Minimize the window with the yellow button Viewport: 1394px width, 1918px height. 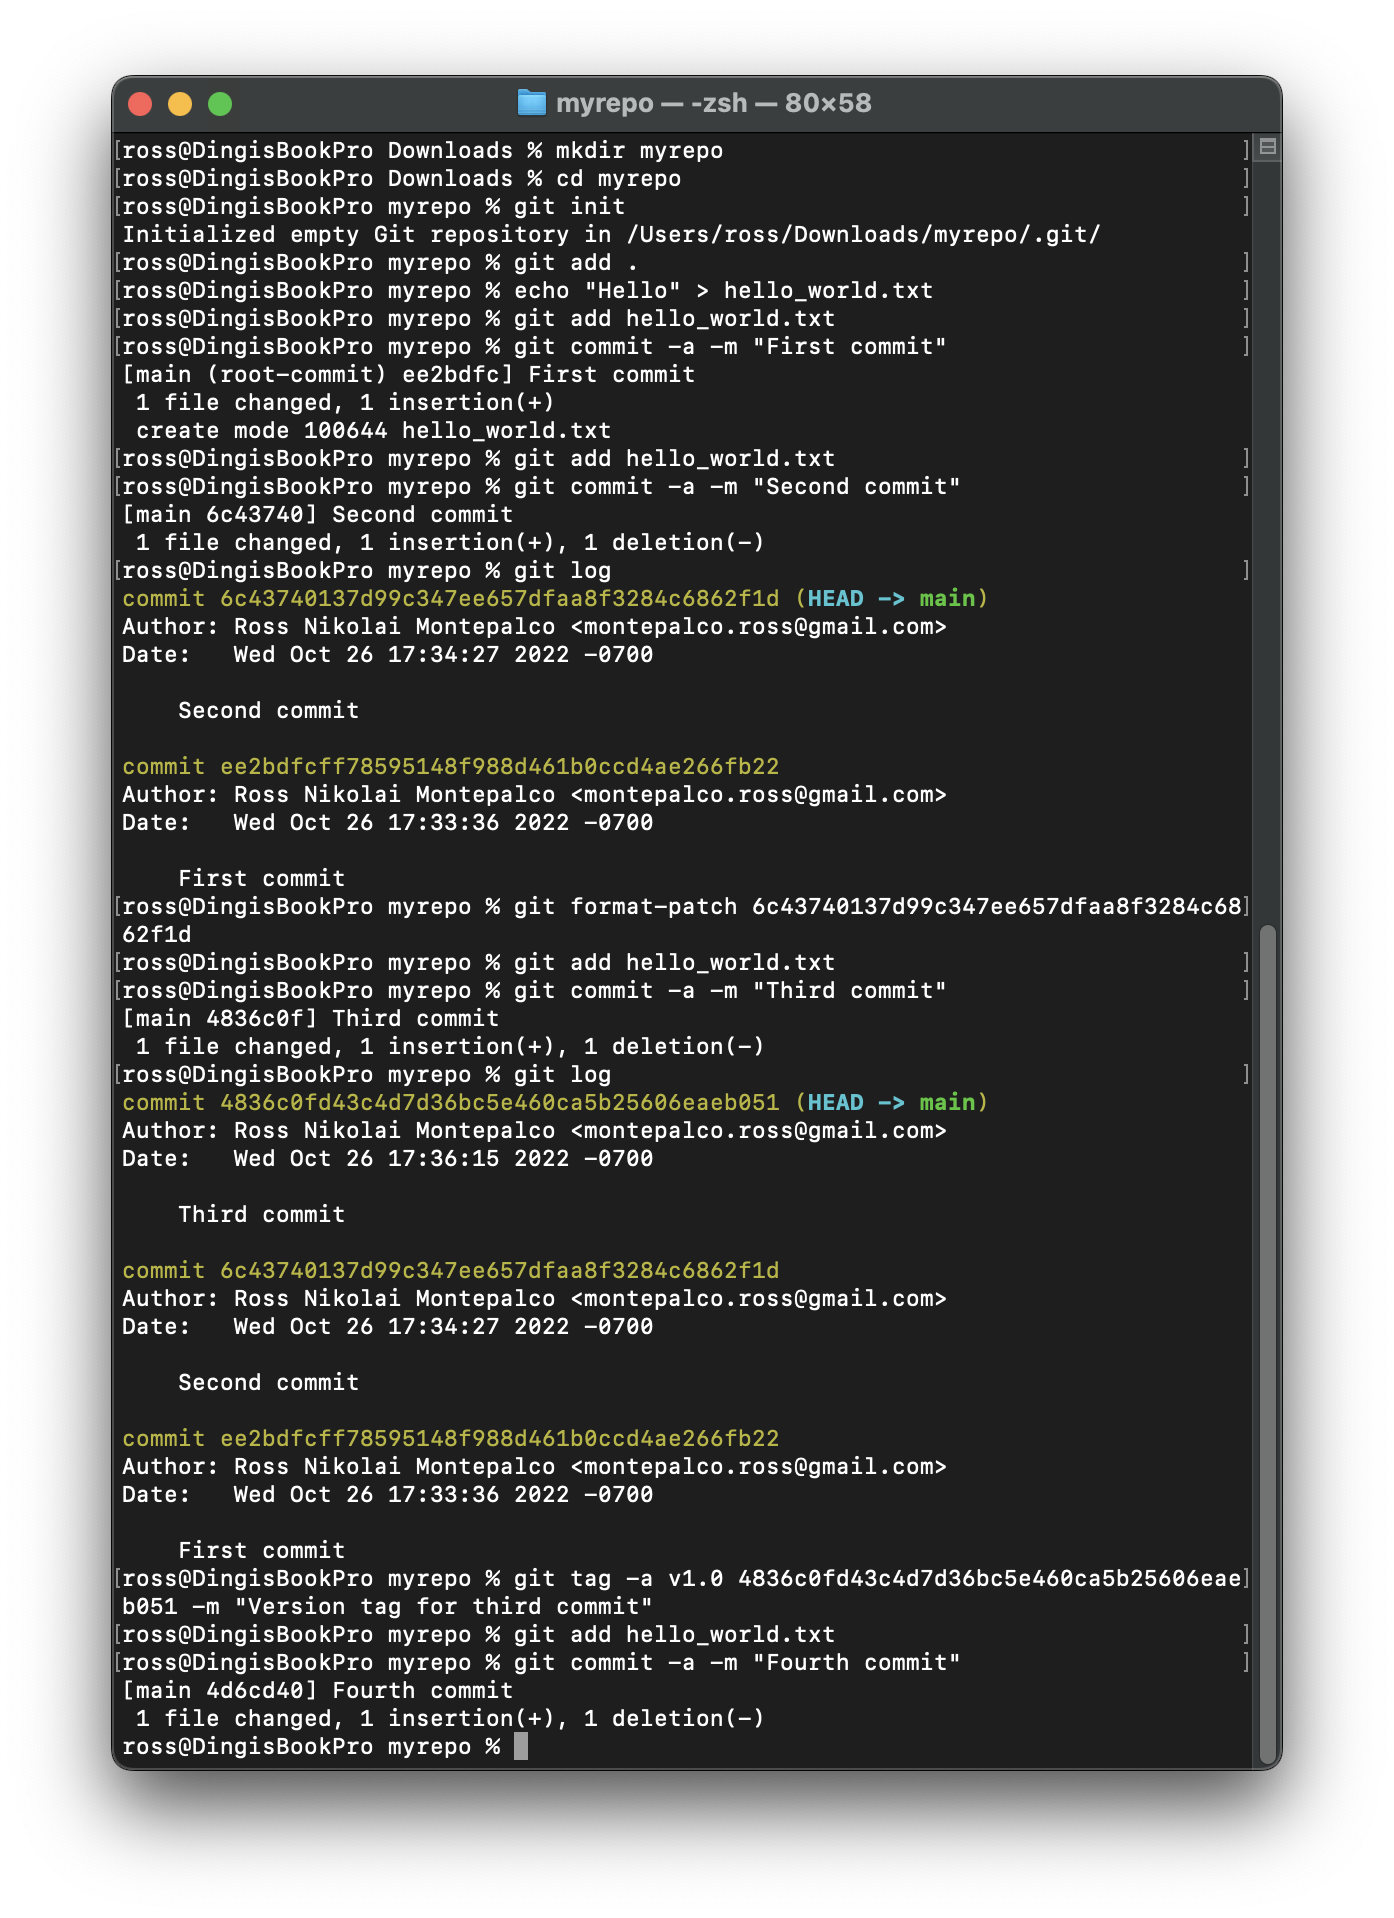[180, 104]
